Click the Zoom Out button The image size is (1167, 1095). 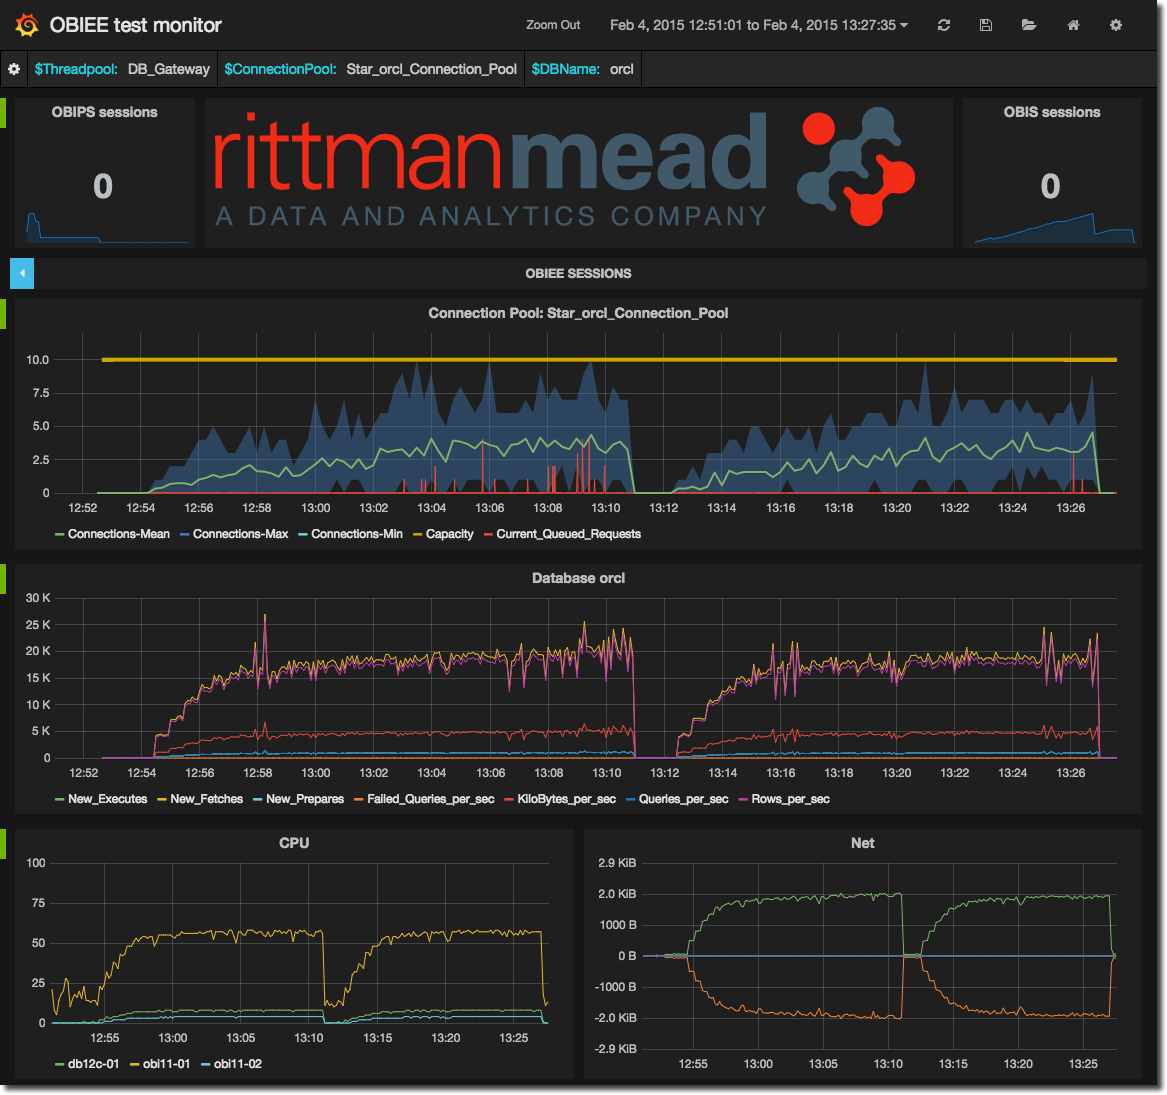[553, 25]
